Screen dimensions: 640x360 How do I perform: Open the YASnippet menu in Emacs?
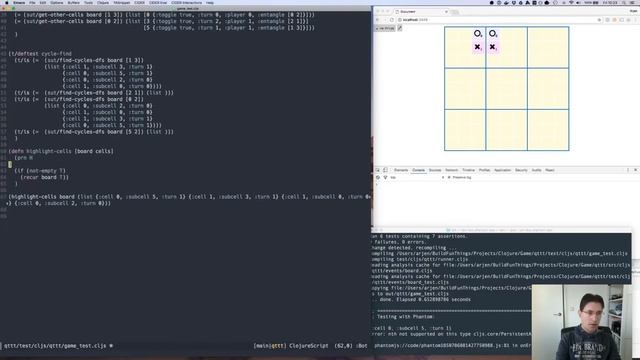tap(122, 2)
